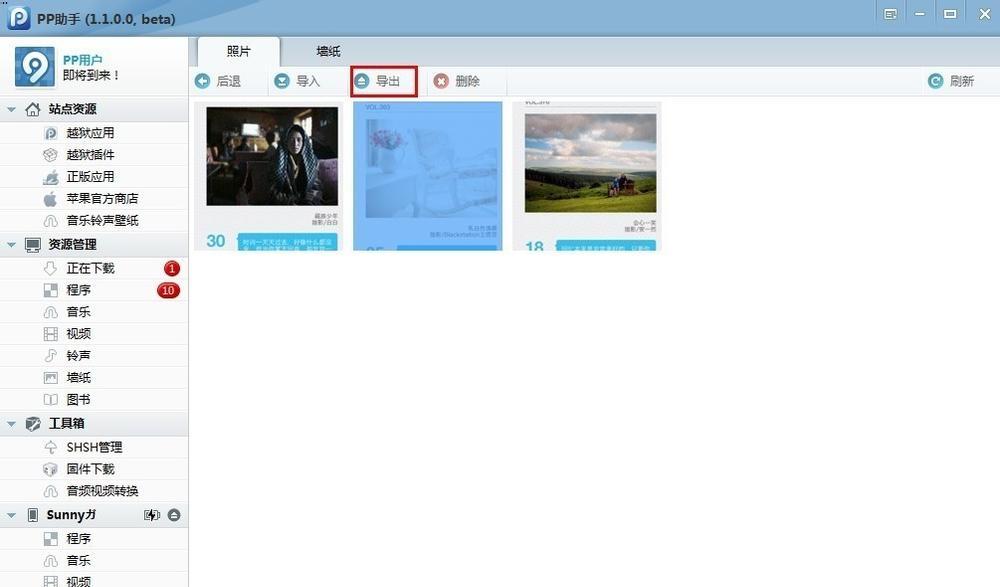Image resolution: width=1000 pixels, height=587 pixels.
Task: Click the 越狱插件 box icon
Action: [x=50, y=155]
